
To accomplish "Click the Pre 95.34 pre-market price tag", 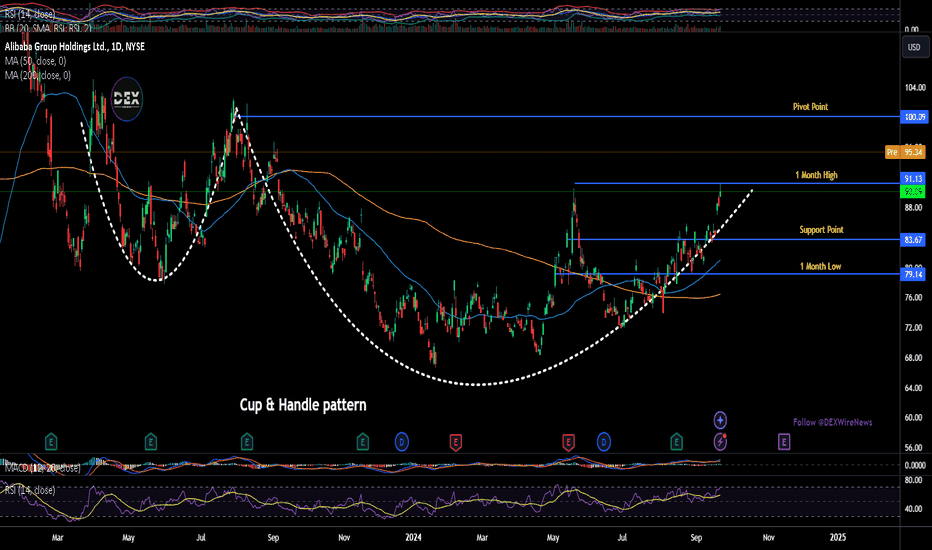I will pyautogui.click(x=905, y=152).
